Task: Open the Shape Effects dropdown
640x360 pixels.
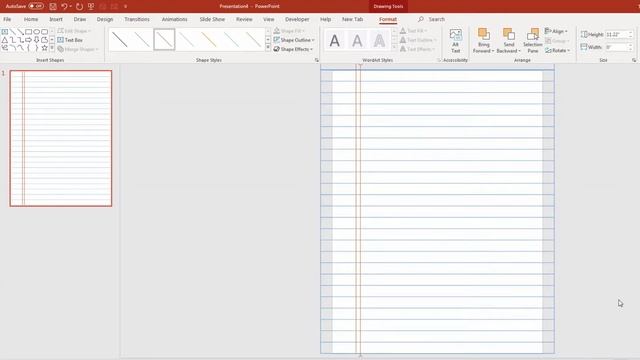Action: tap(293, 49)
